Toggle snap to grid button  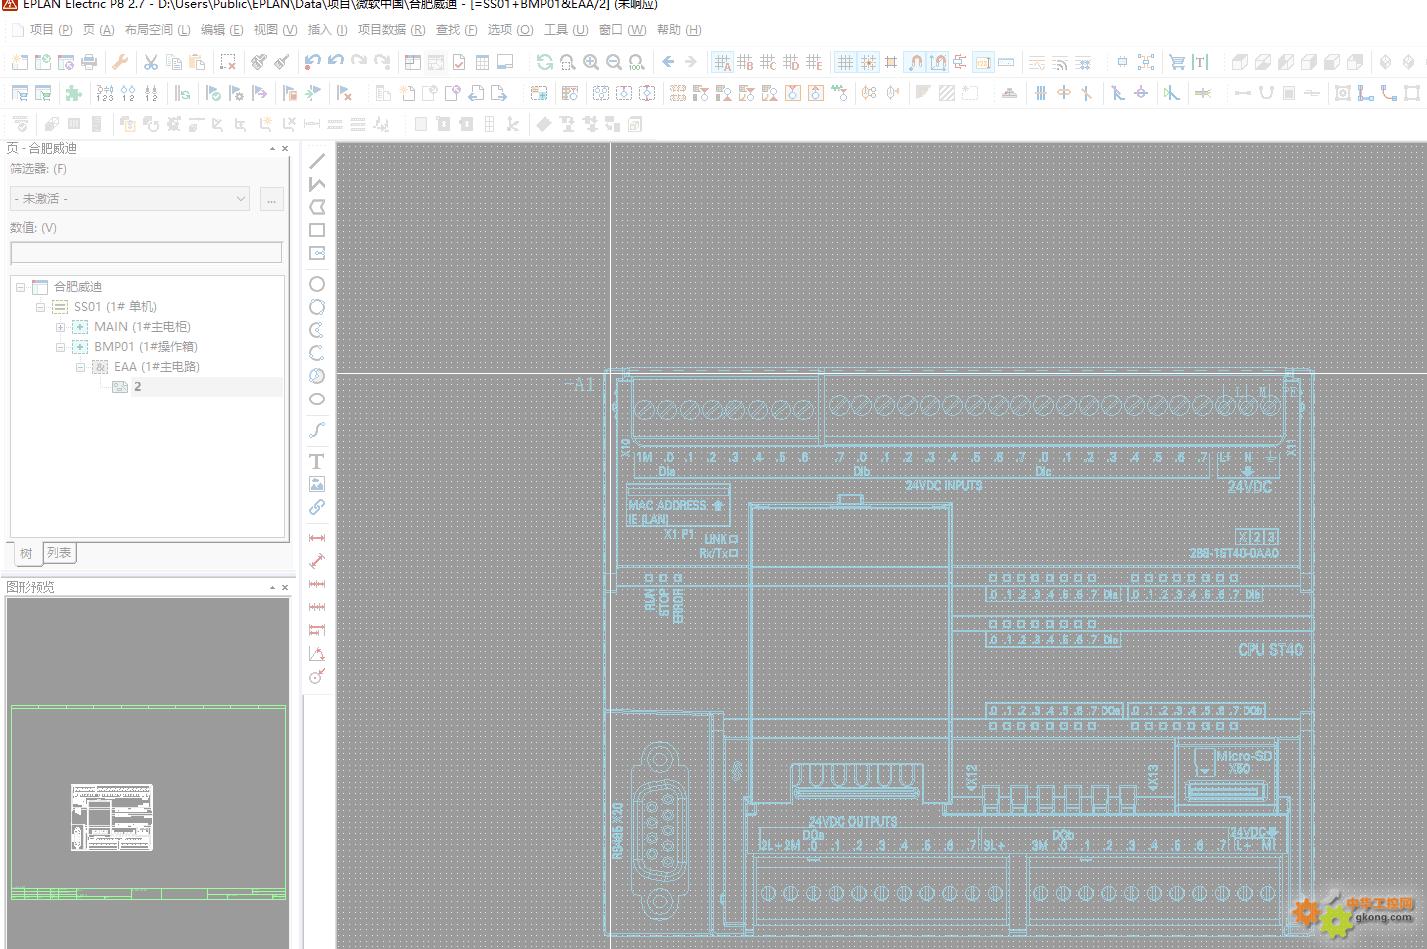868,62
